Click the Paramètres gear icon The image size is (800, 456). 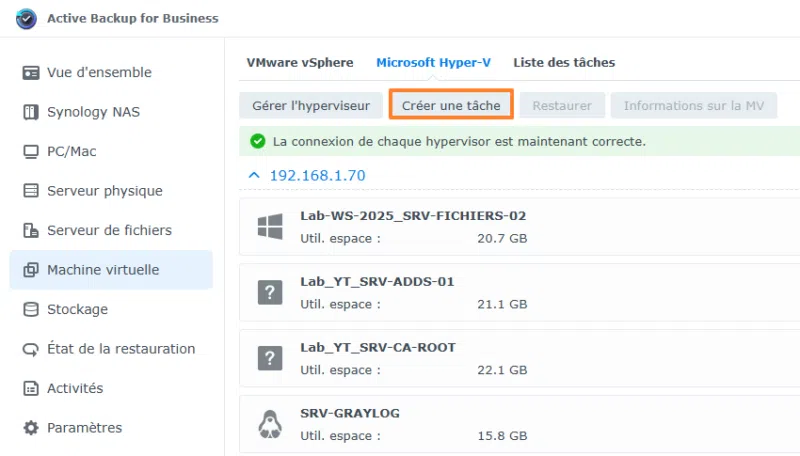[x=30, y=428]
